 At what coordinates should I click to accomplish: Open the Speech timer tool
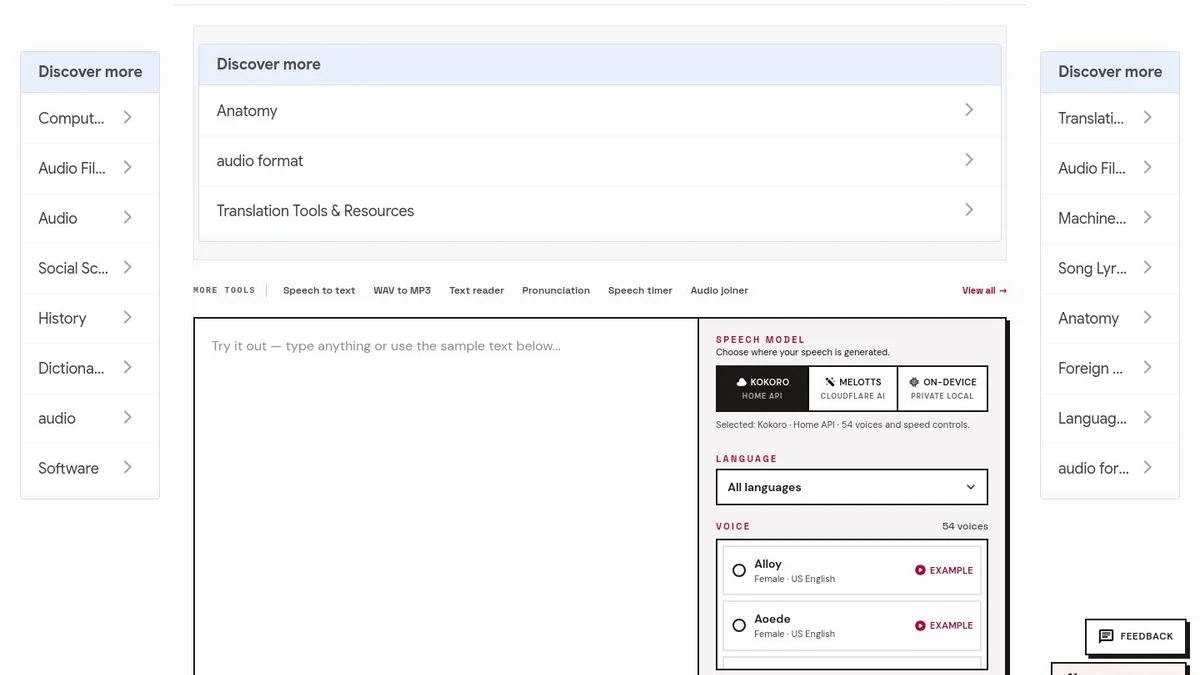click(x=640, y=290)
